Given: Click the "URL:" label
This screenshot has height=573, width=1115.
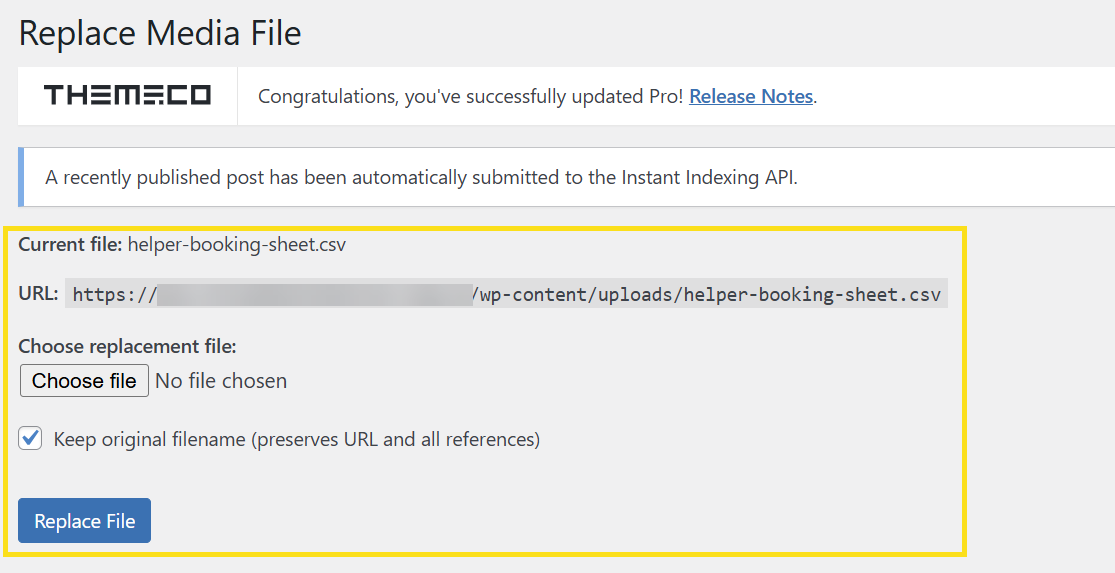Looking at the screenshot, I should [x=38, y=294].
